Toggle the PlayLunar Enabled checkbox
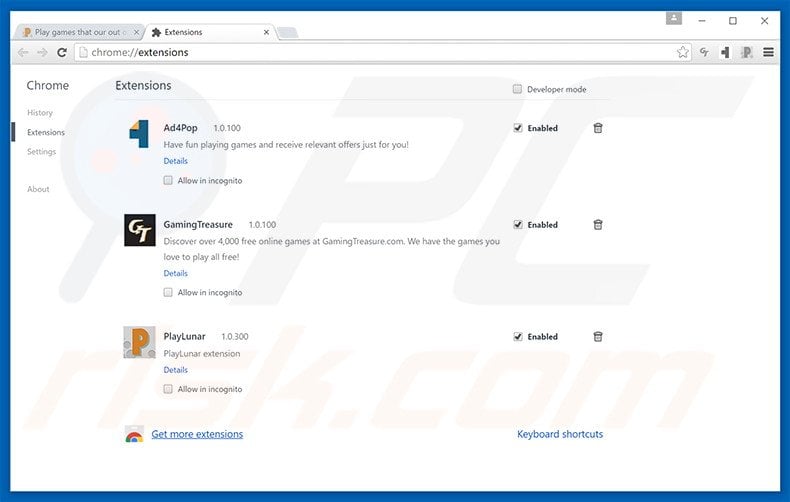790x502 pixels. (x=517, y=337)
